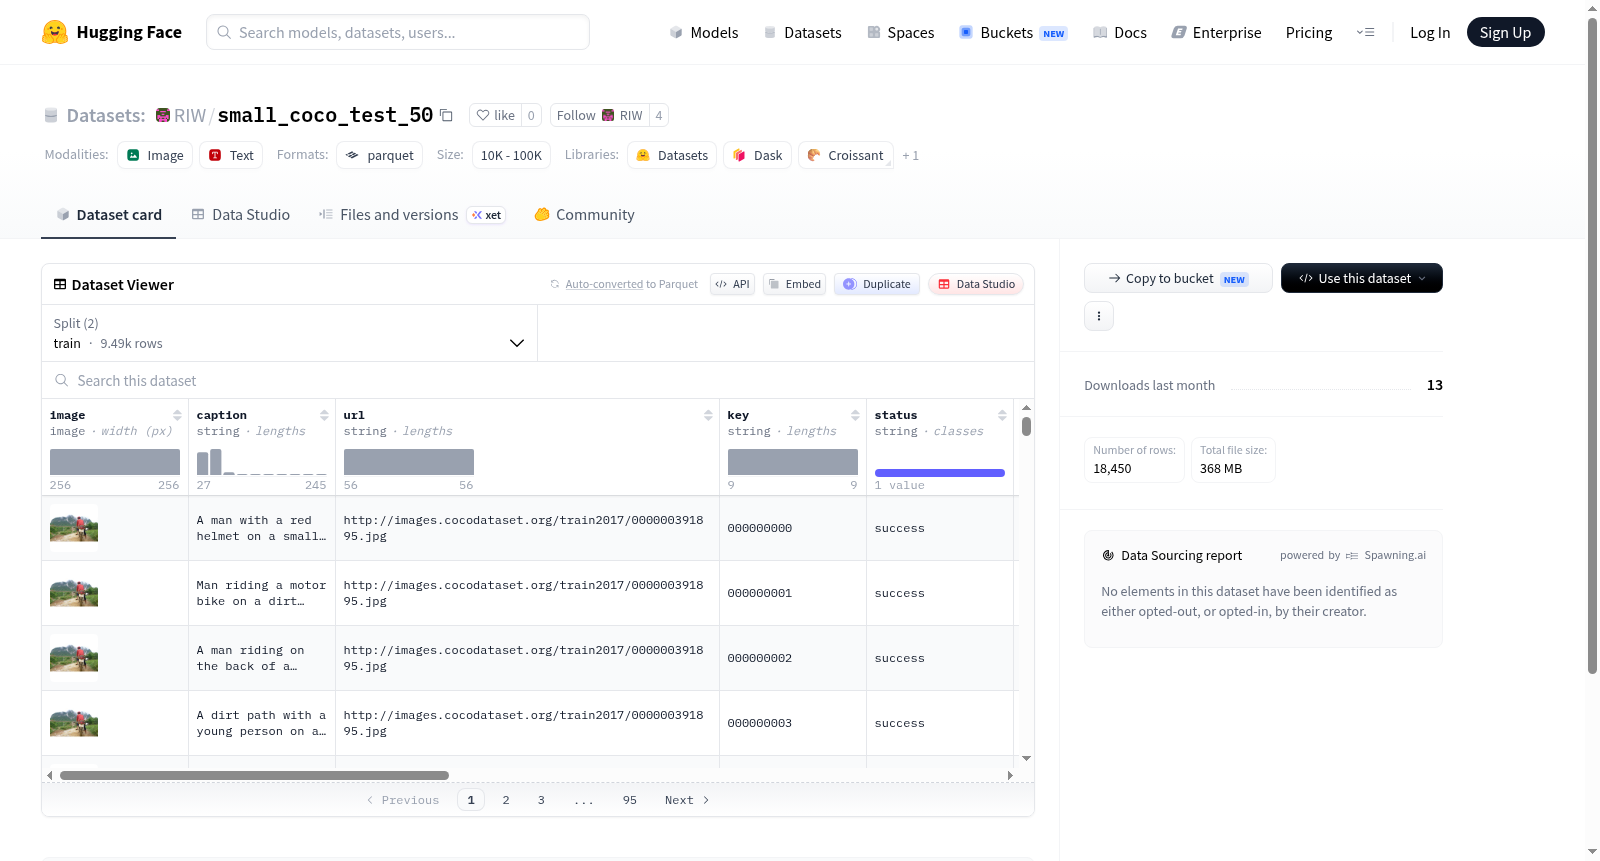
Task: Open the first row image thumbnail
Action: [x=74, y=528]
